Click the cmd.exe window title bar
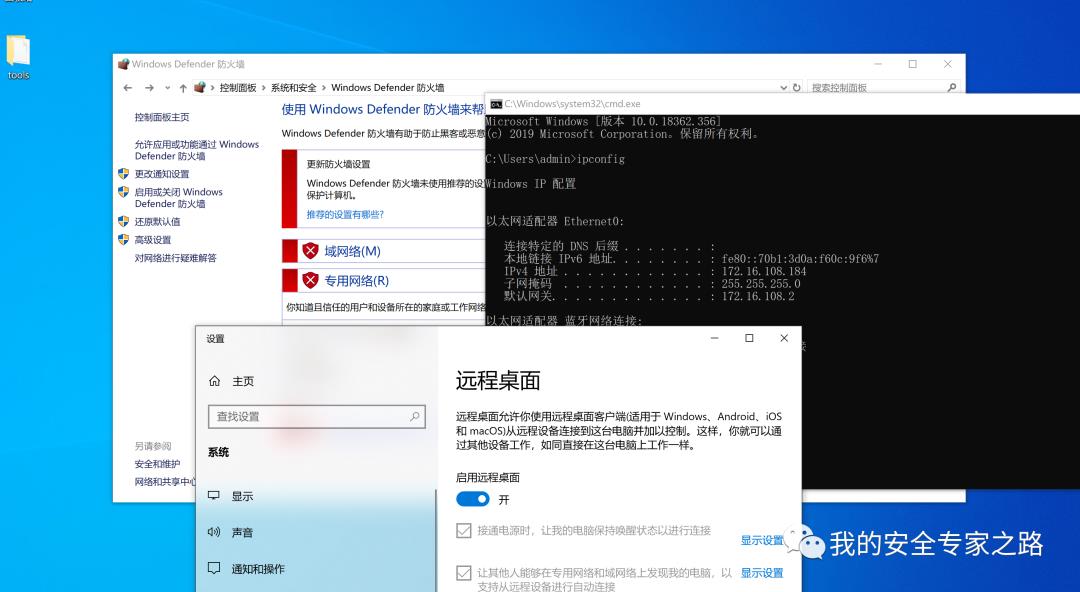 (782, 104)
